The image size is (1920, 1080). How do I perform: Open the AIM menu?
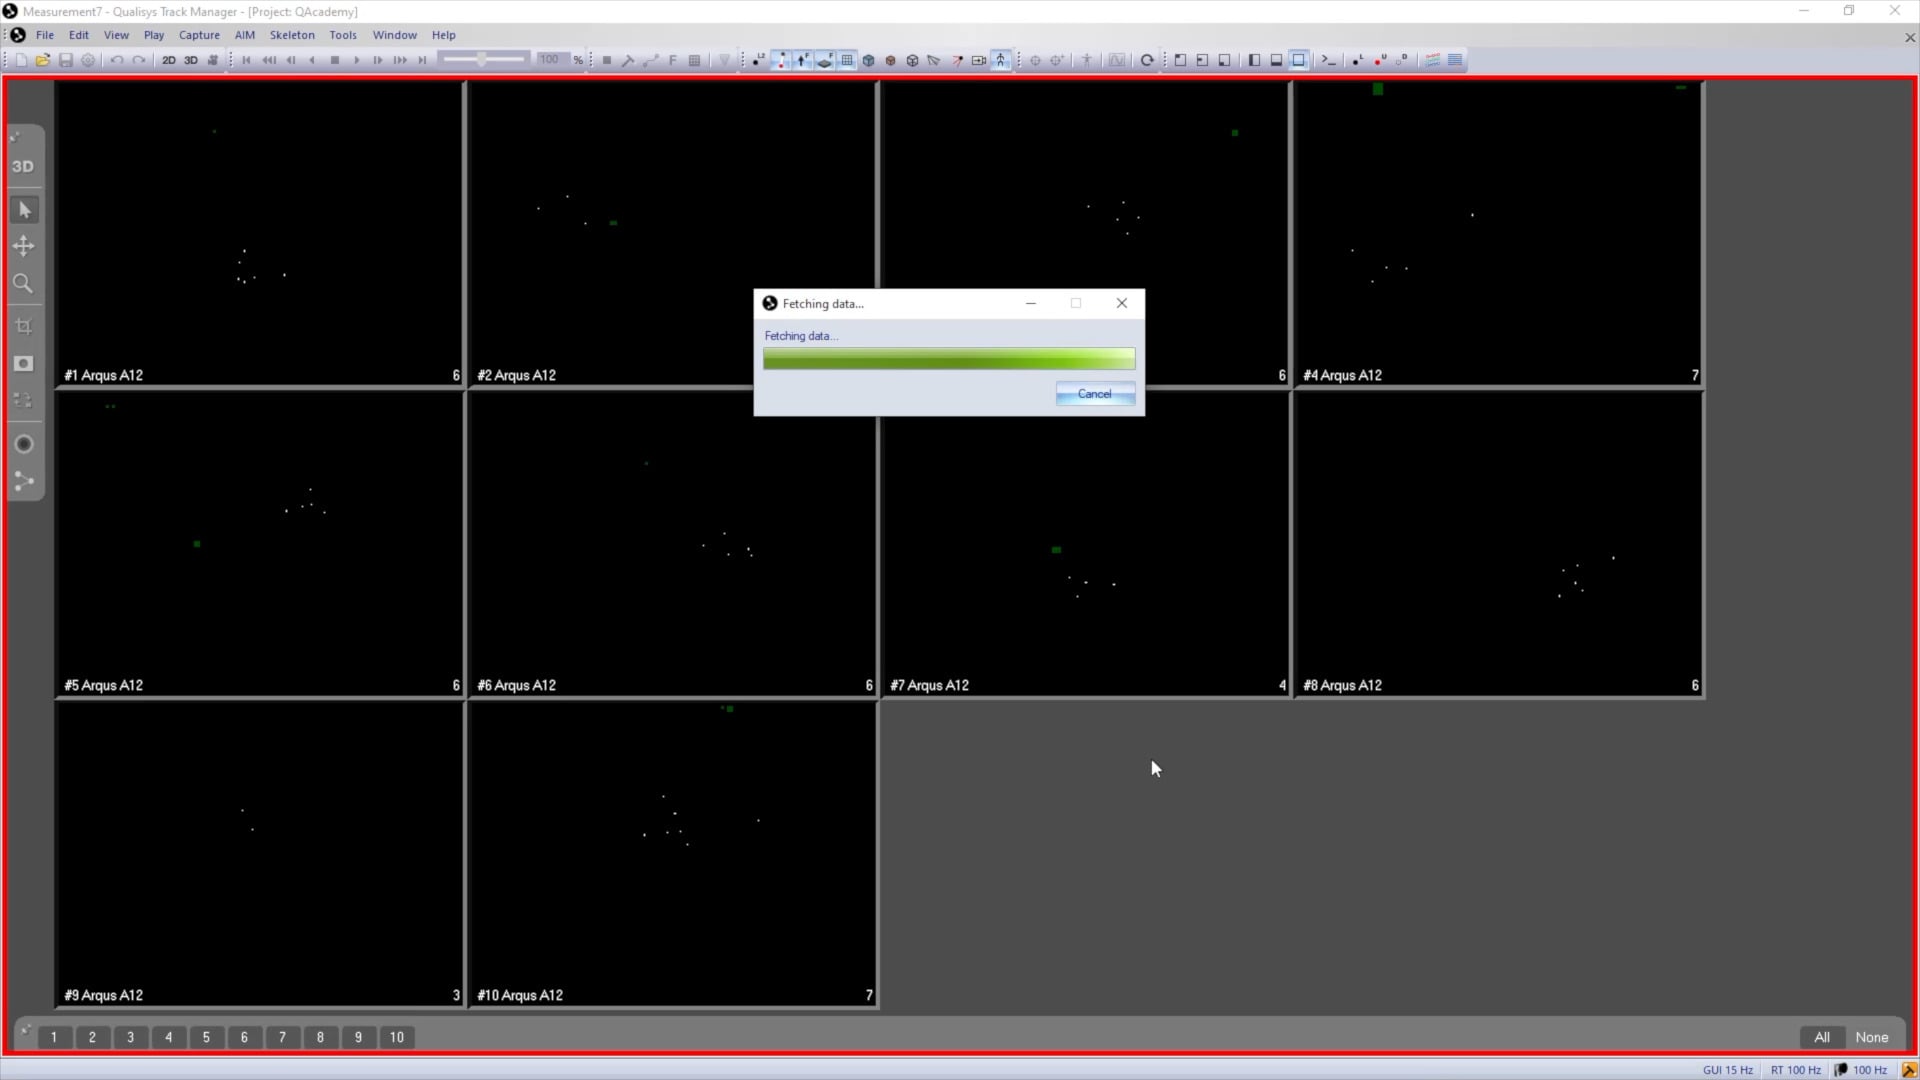[245, 35]
